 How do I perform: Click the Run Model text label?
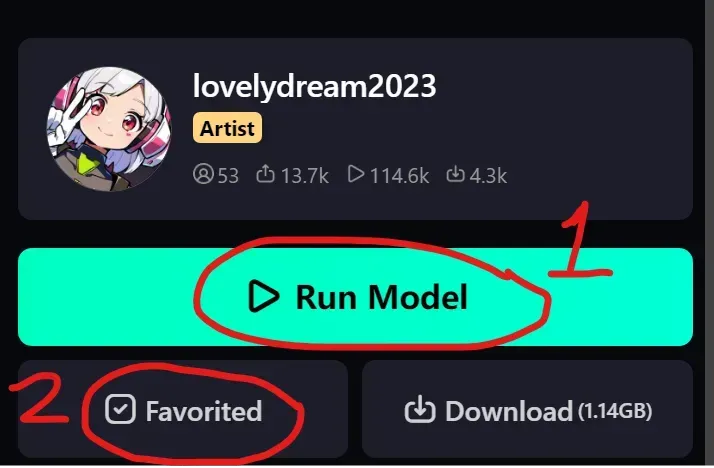[x=382, y=297]
